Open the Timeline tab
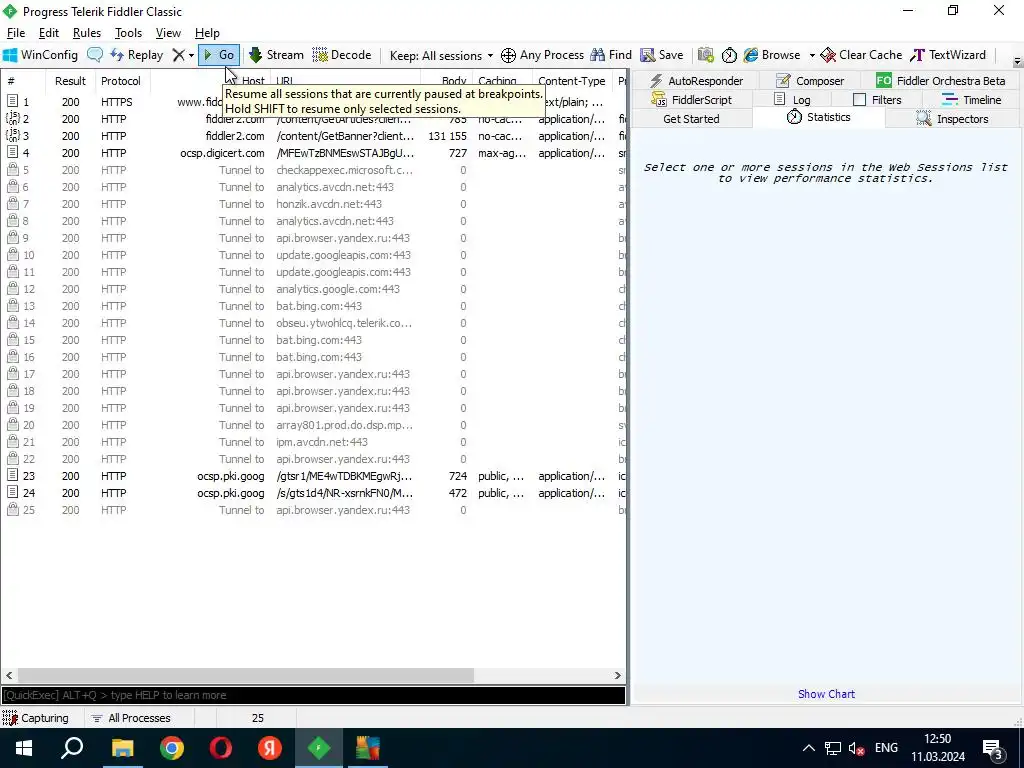 point(971,100)
